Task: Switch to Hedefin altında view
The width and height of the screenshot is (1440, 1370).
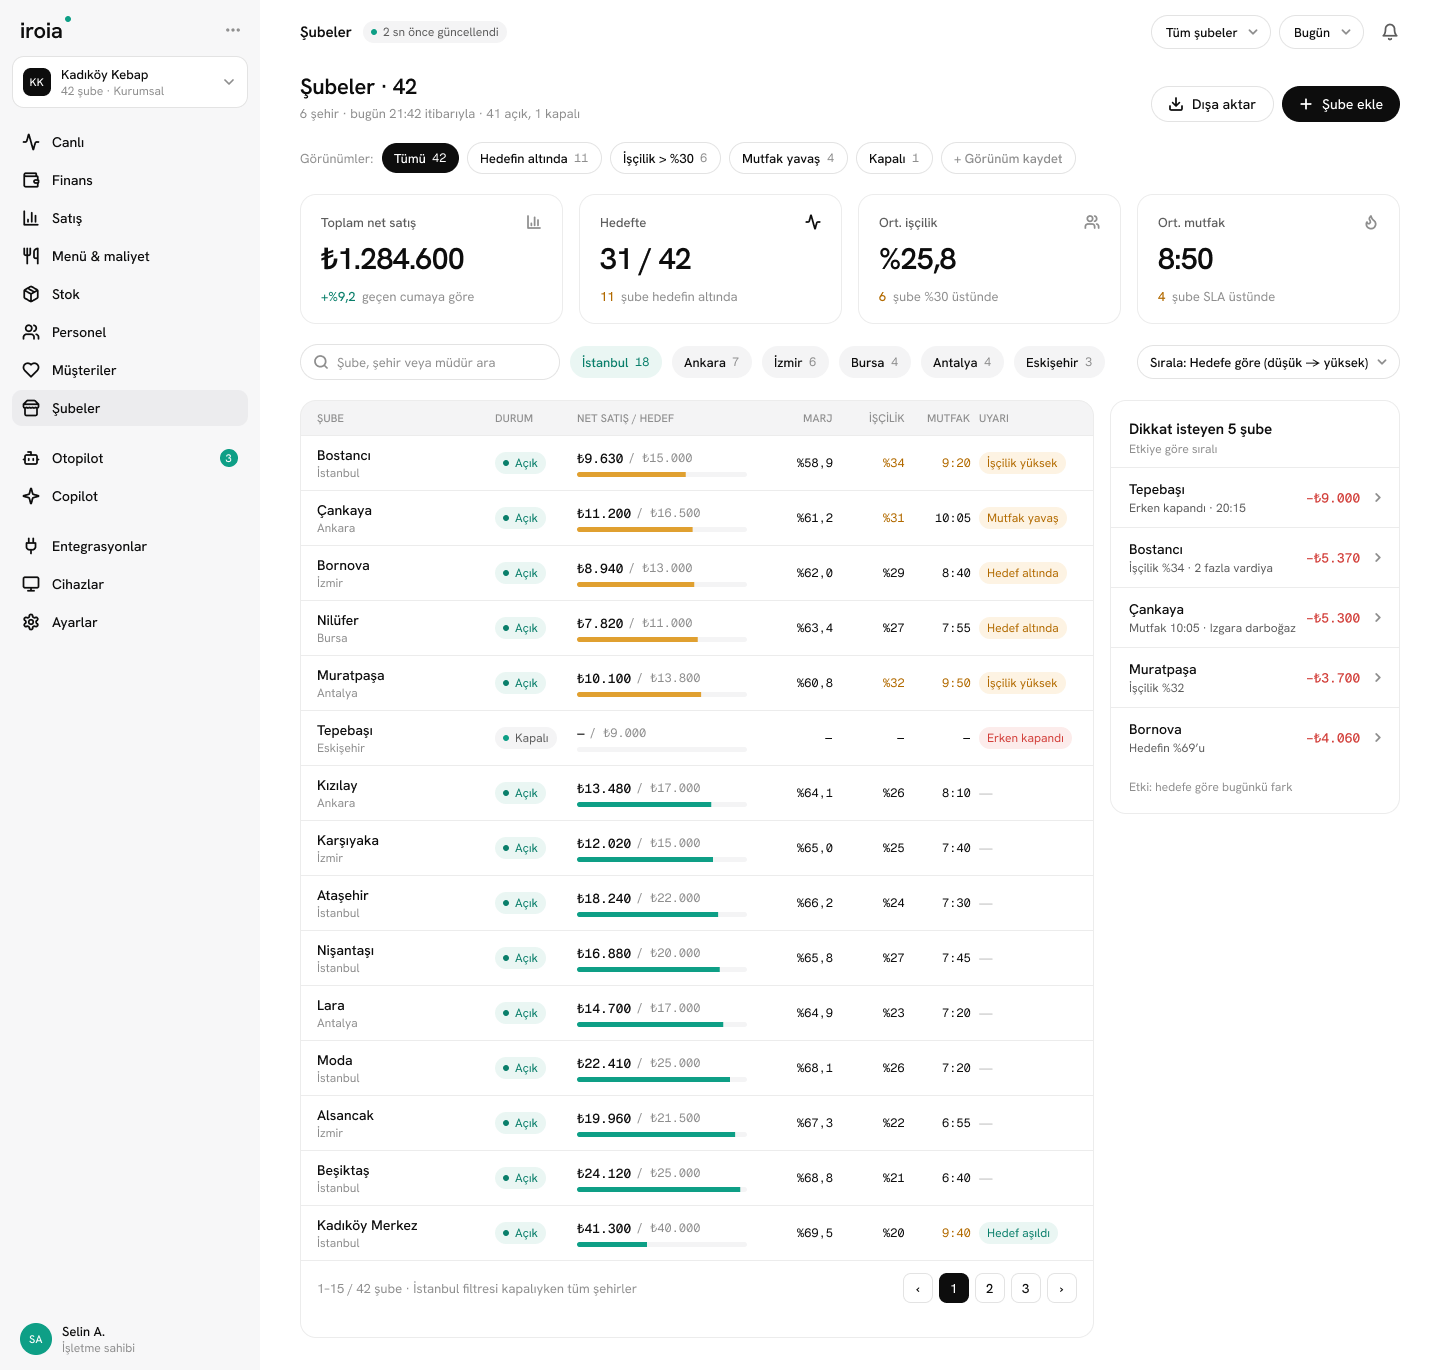Action: [x=534, y=158]
